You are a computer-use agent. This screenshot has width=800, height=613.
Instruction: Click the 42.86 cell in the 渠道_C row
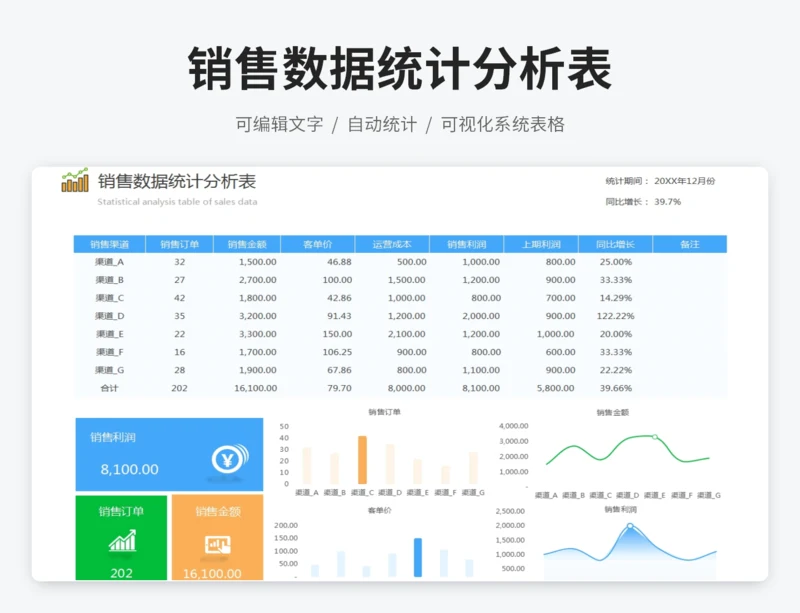coord(339,298)
